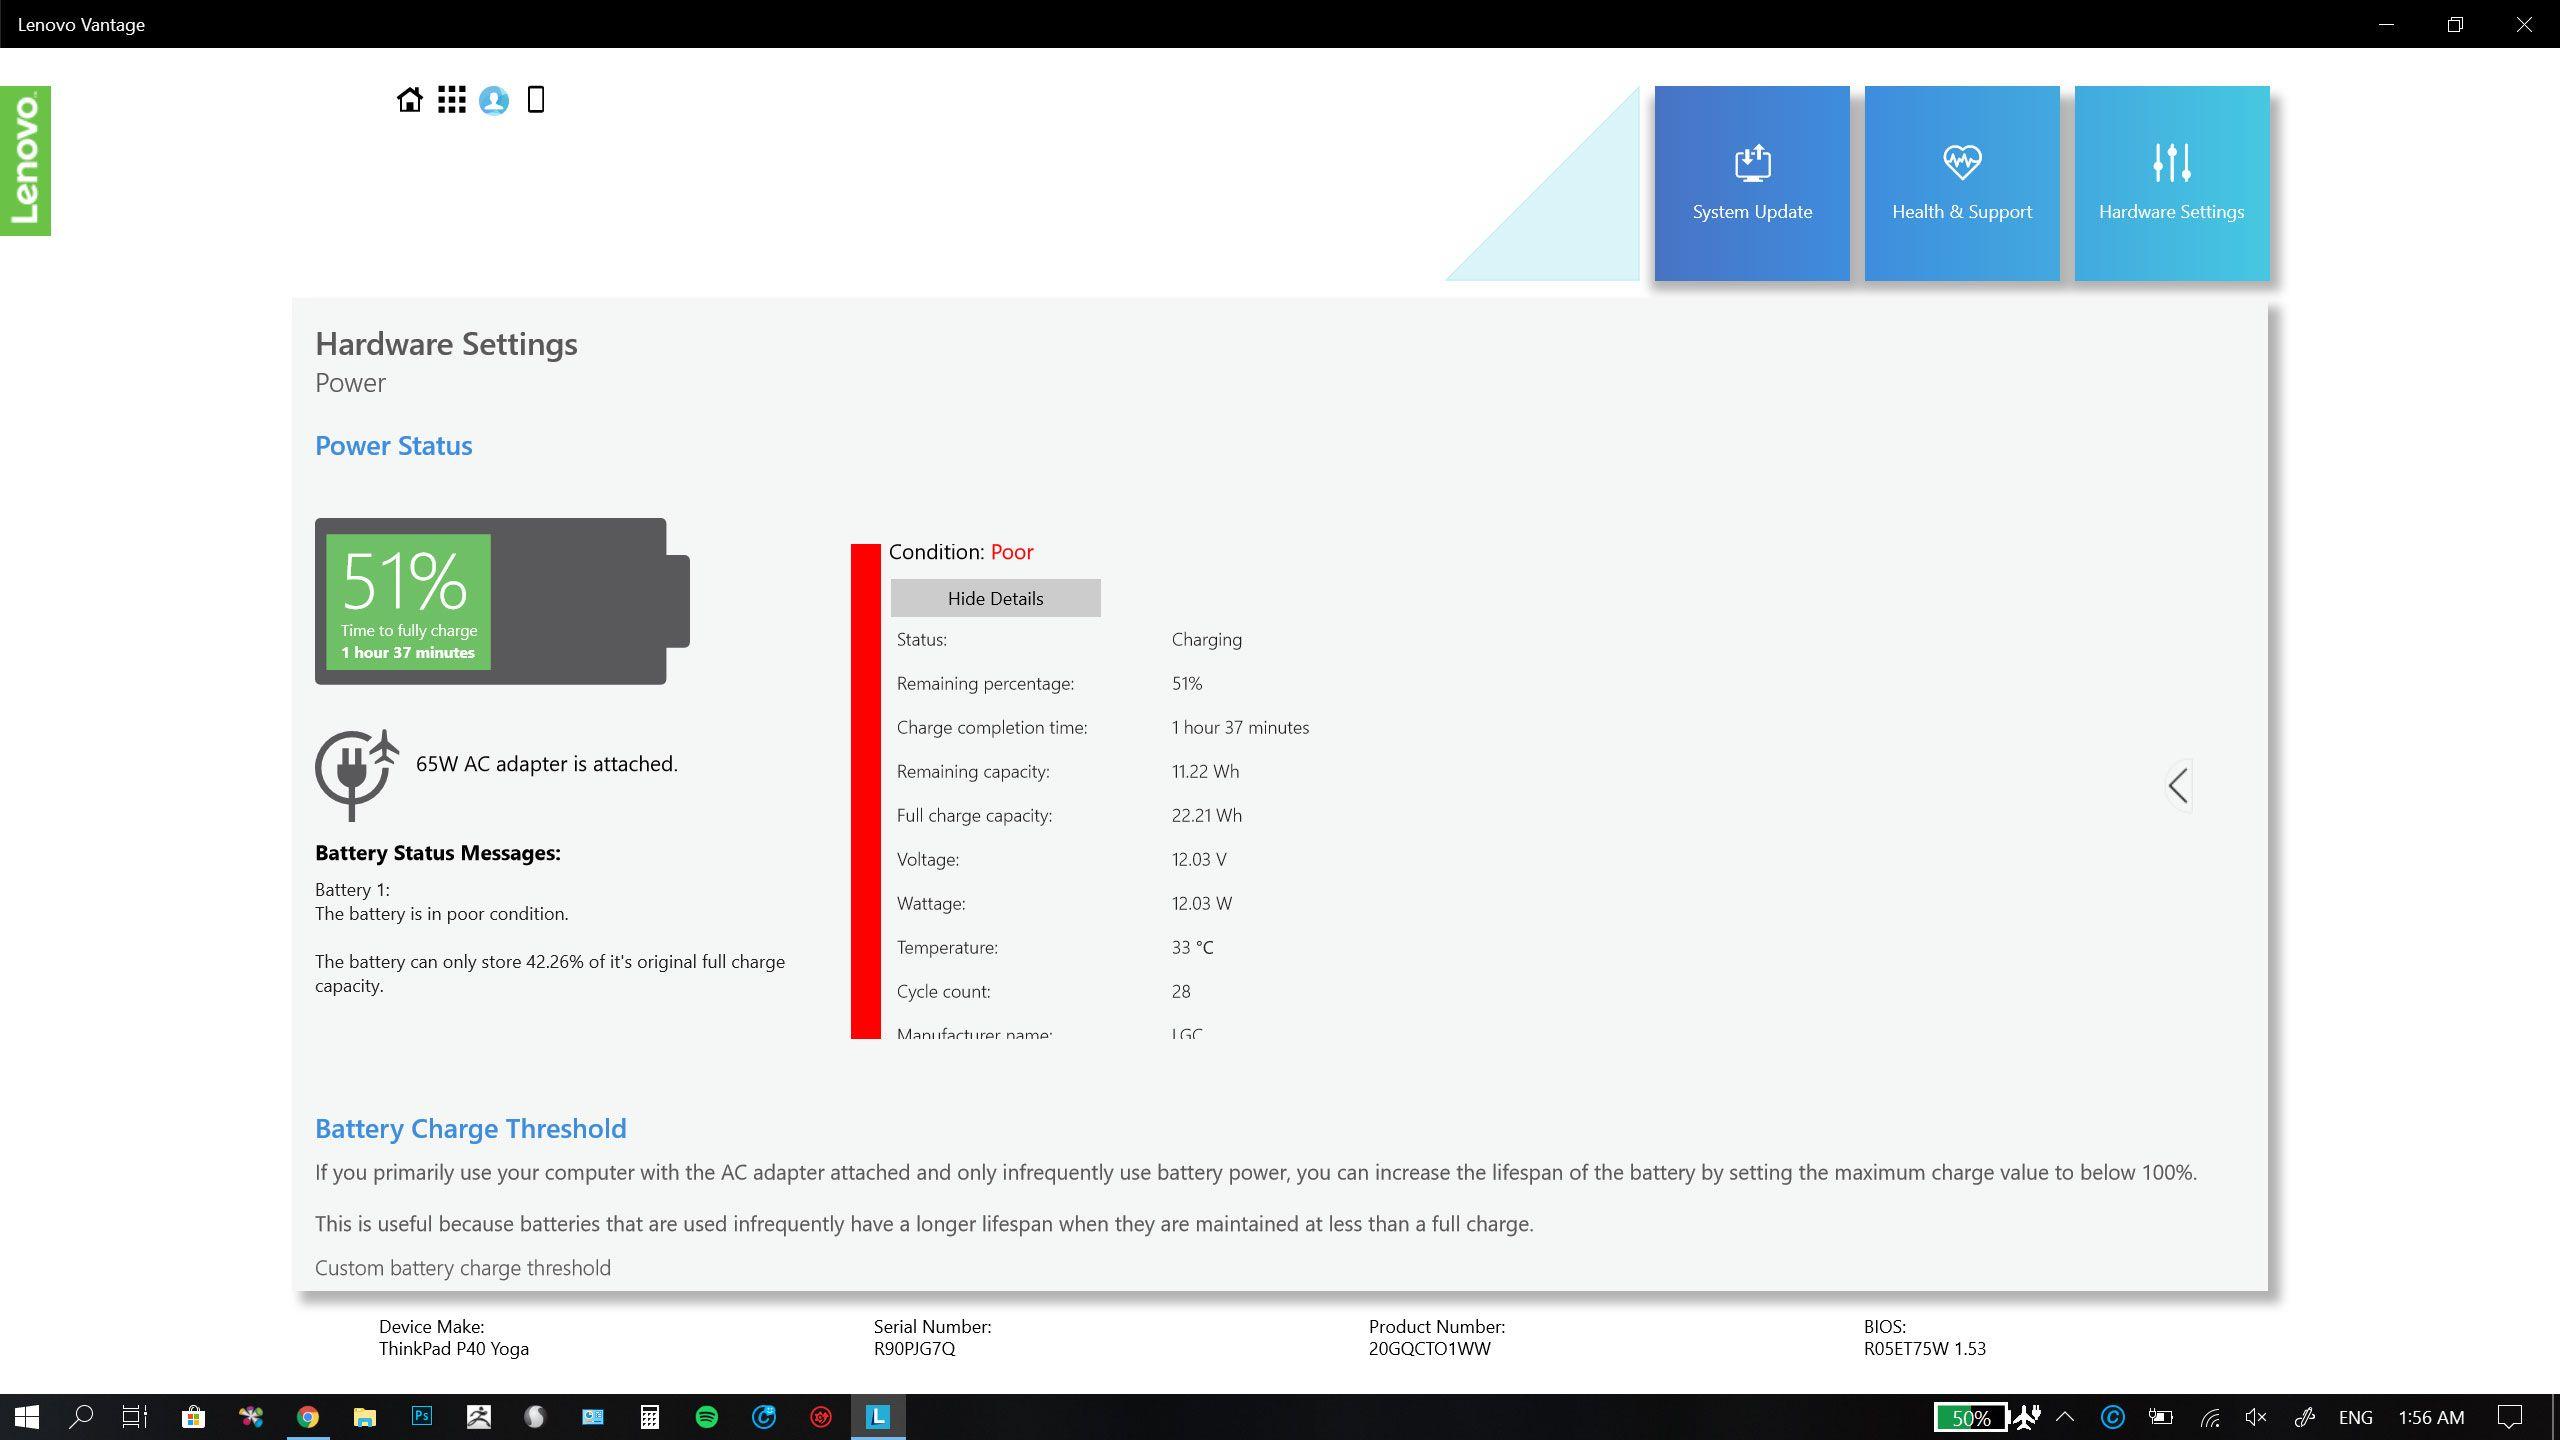The height and width of the screenshot is (1440, 2560).
Task: Open Spotify from taskbar
Action: click(x=707, y=1417)
